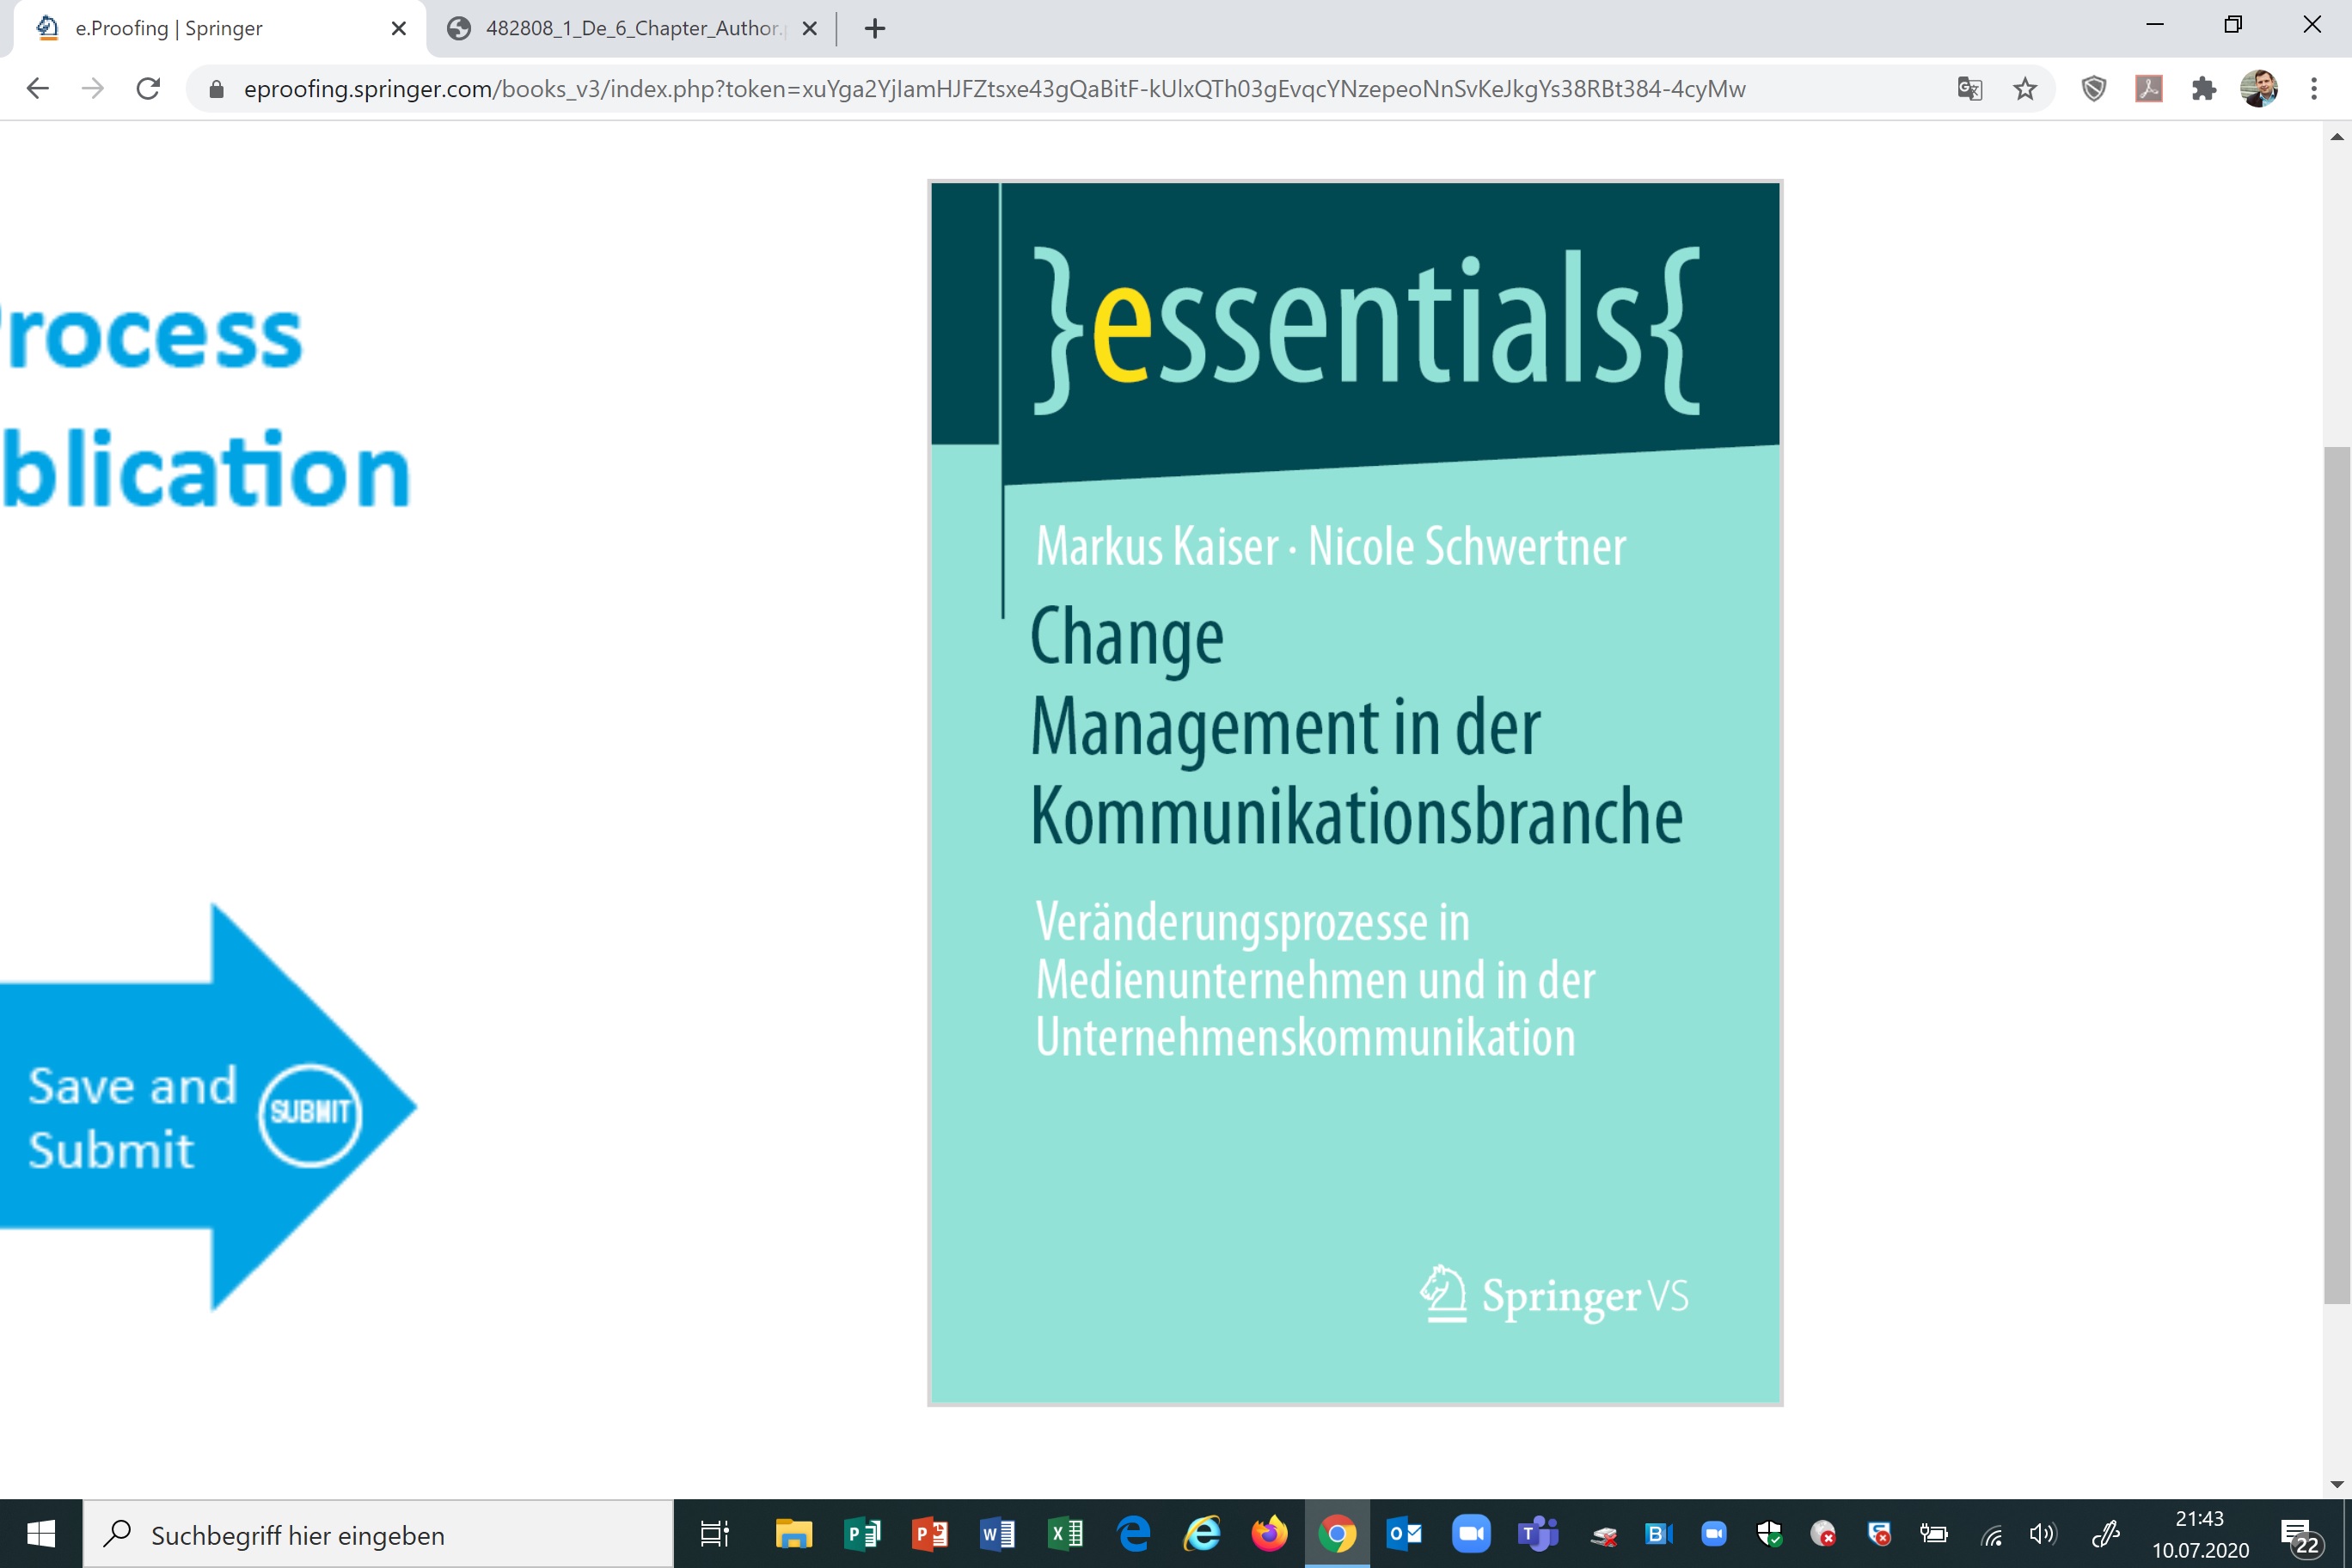
Task: Switch to the 482808_1_De_6_Chapter tab
Action: tap(620, 28)
